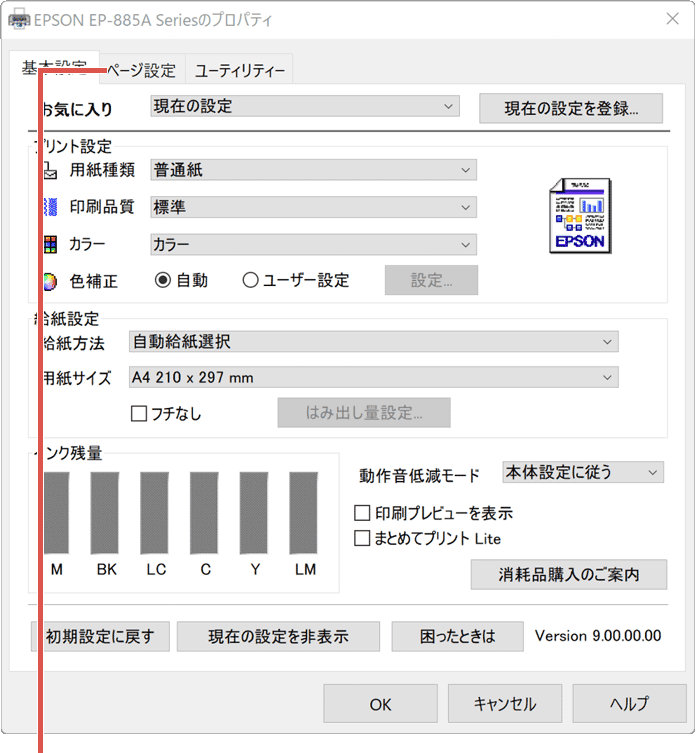The width and height of the screenshot is (696, 753).
Task: Click the C ink level bar
Action: (x=204, y=513)
